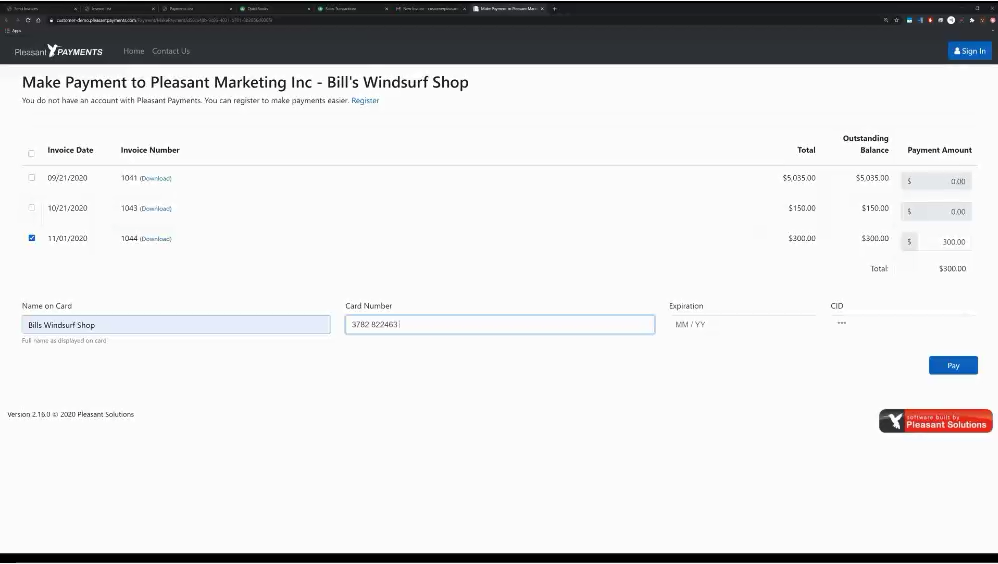The height and width of the screenshot is (564, 998).
Task: Check the invoice 1041 checkbox
Action: (31, 178)
